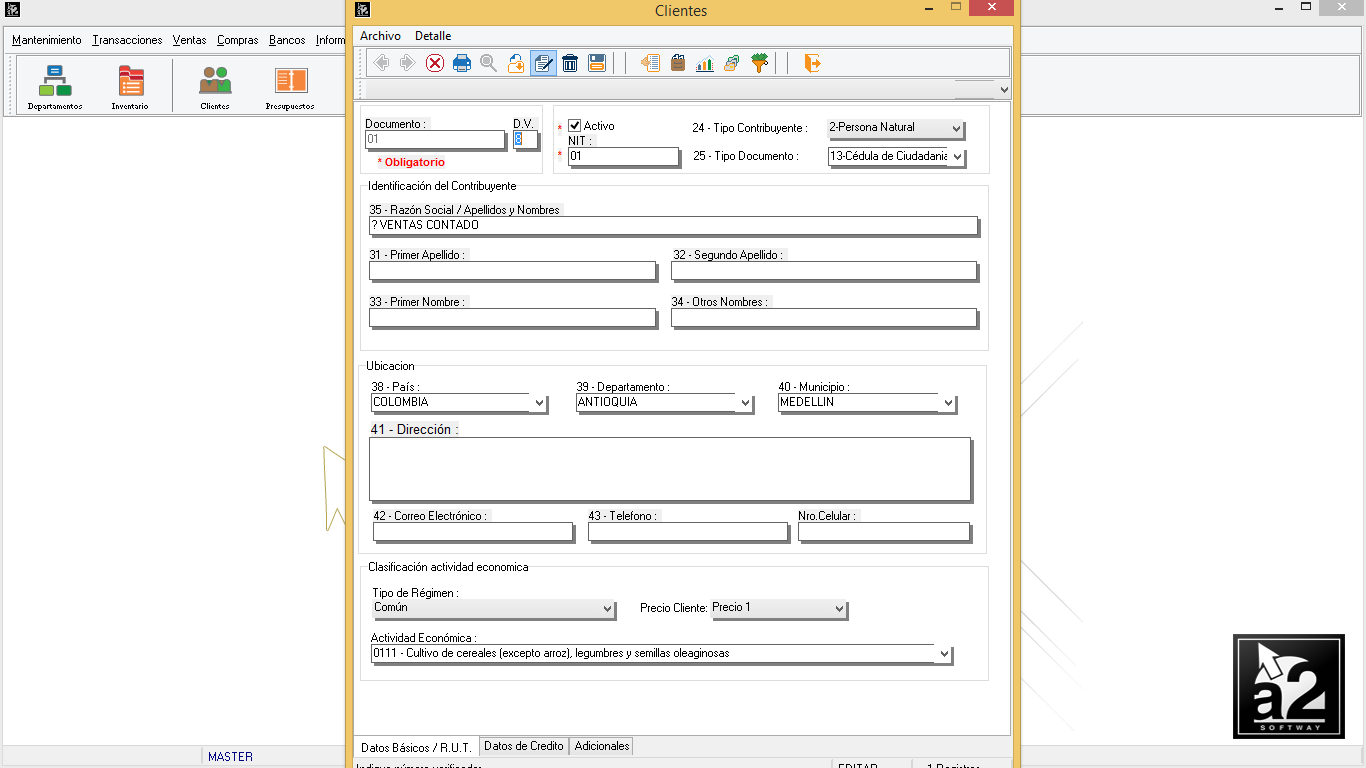1366x768 pixels.
Task: Click the orange exit door icon
Action: tap(812, 63)
